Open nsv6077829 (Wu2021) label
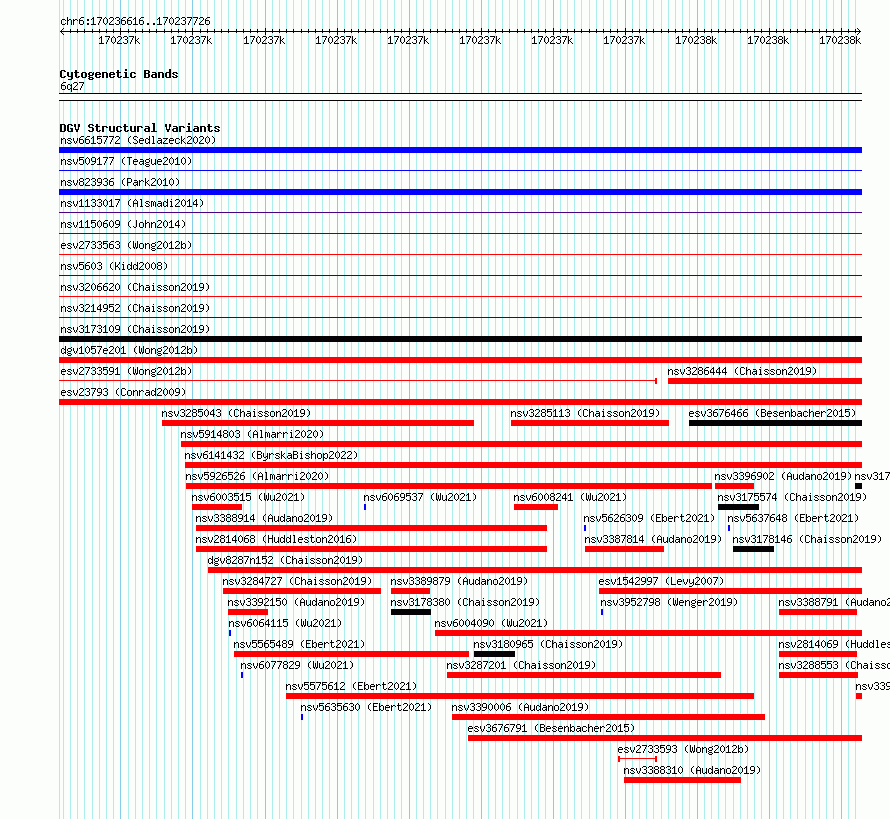 point(297,665)
